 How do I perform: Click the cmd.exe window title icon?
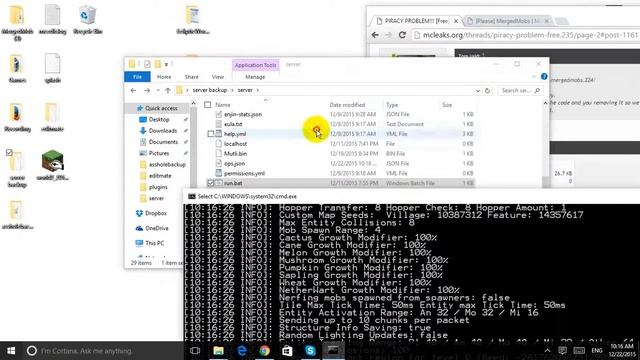(191, 196)
